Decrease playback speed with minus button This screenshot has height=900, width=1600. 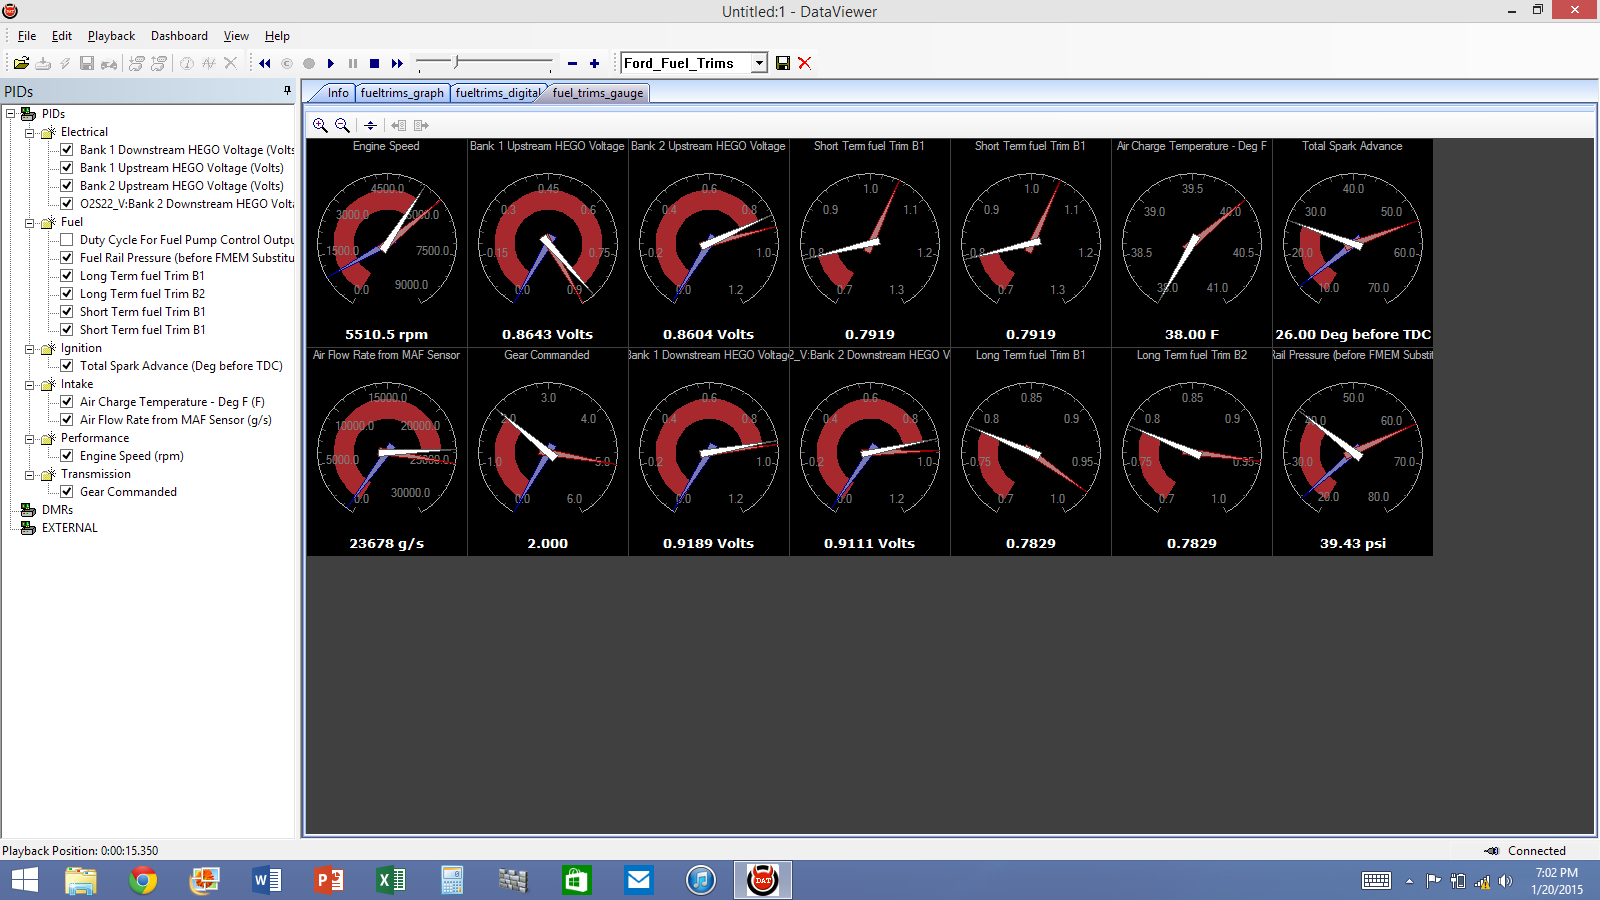click(572, 63)
